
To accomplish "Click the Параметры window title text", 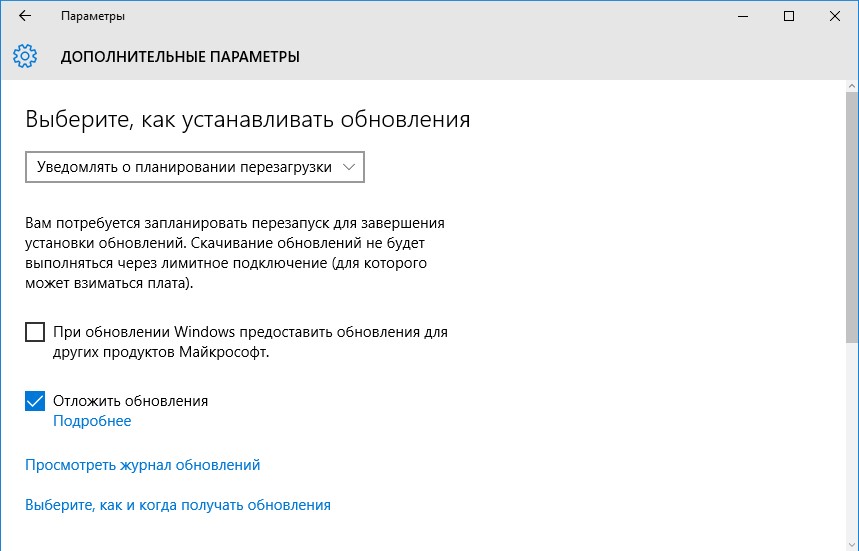I will pos(93,16).
